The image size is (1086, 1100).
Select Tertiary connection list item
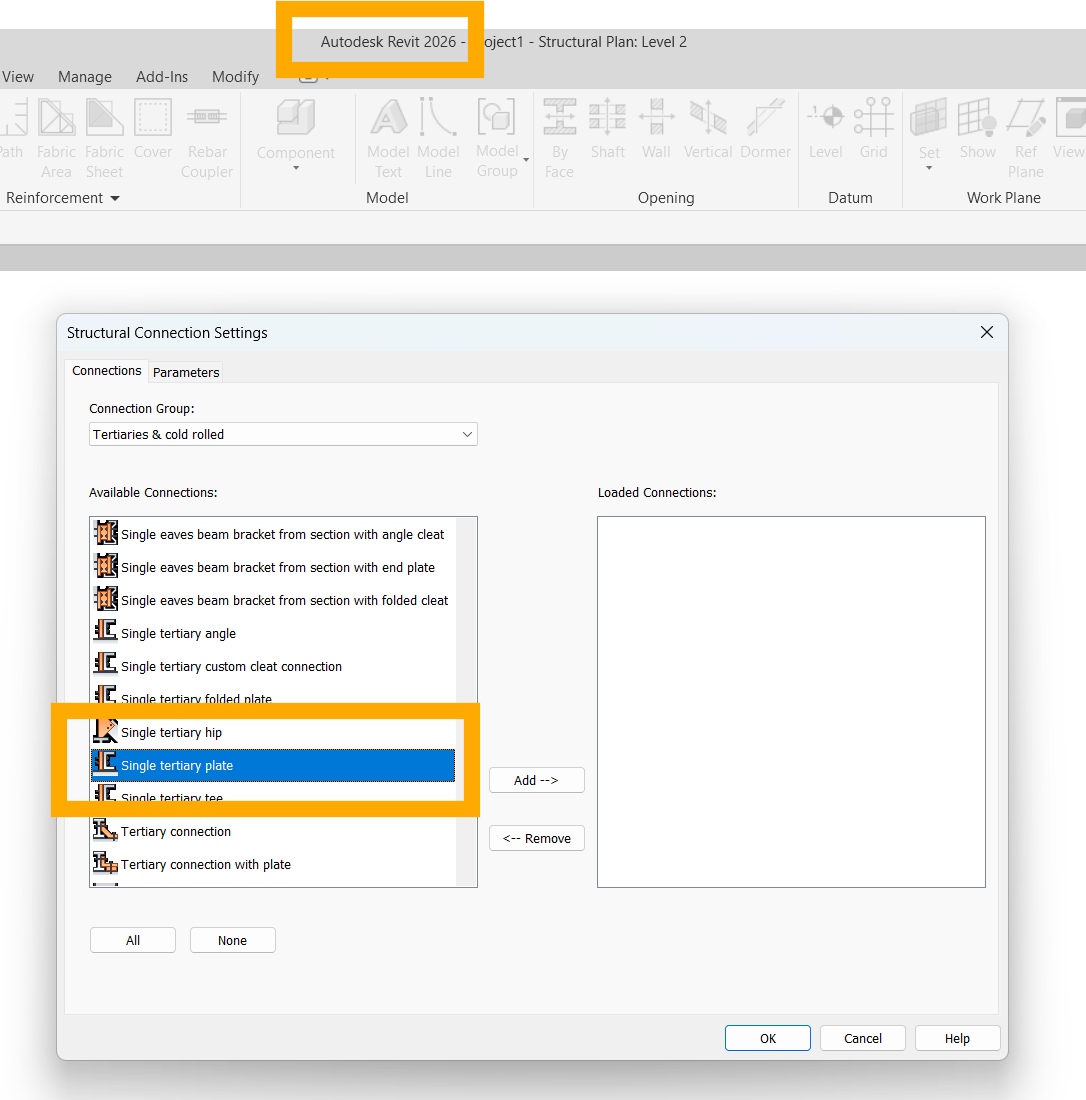coord(274,831)
